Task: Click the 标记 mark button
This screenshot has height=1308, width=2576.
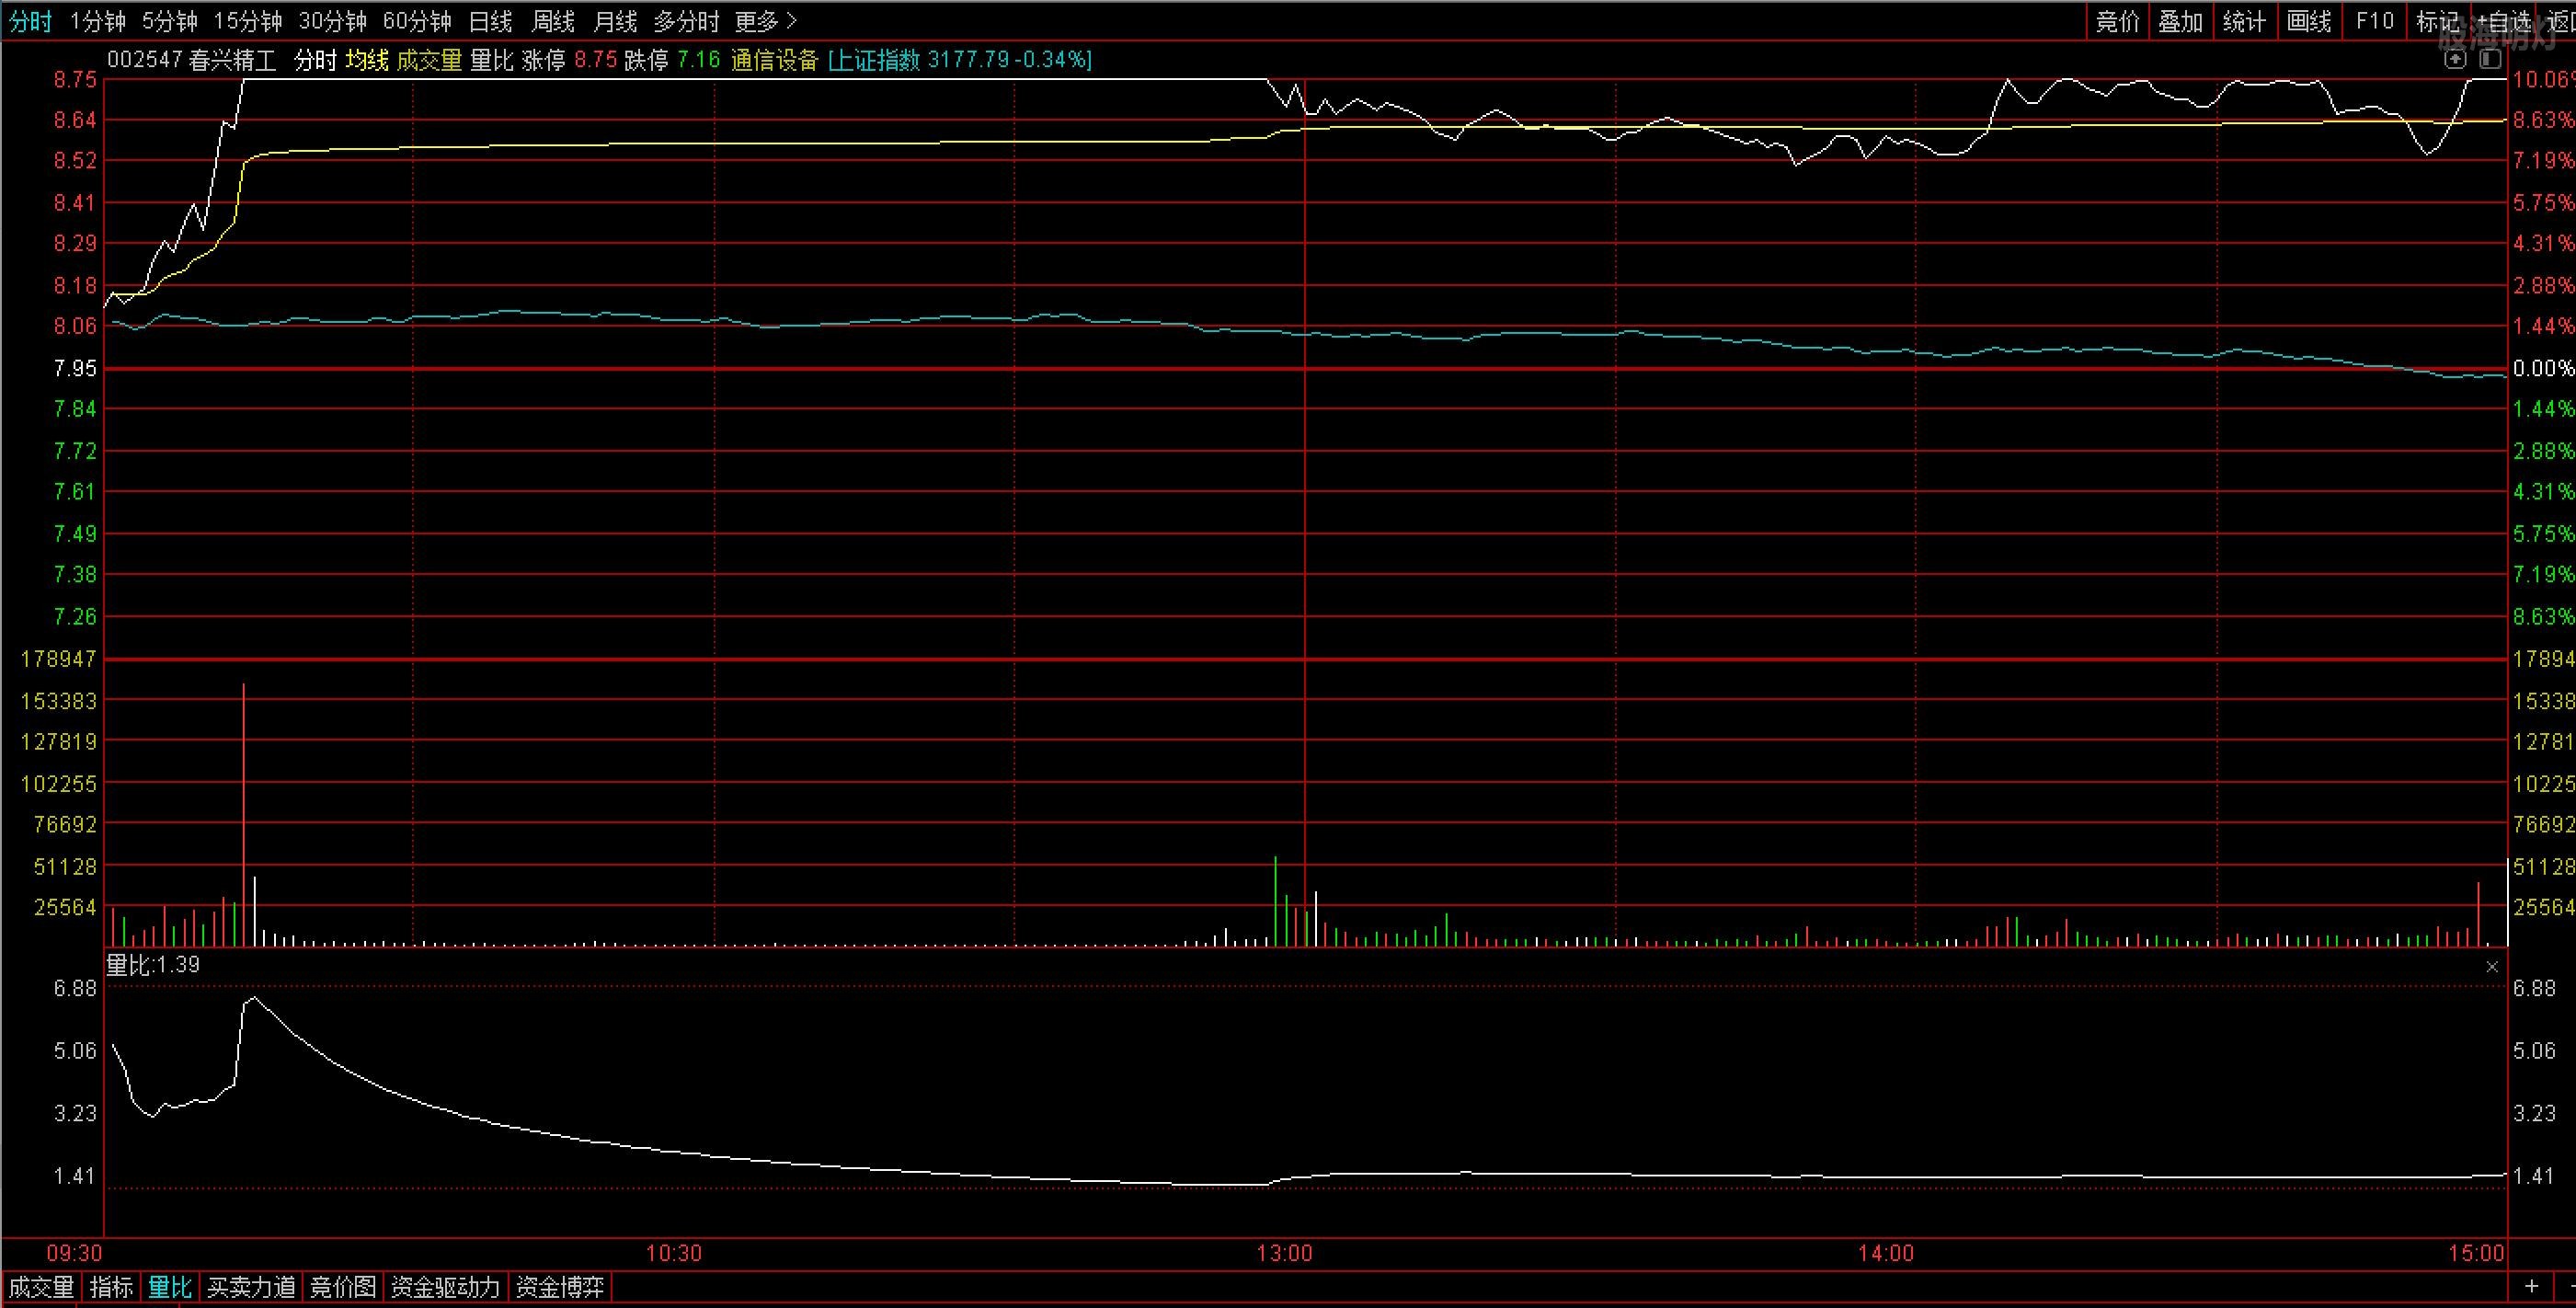Action: 2436,21
